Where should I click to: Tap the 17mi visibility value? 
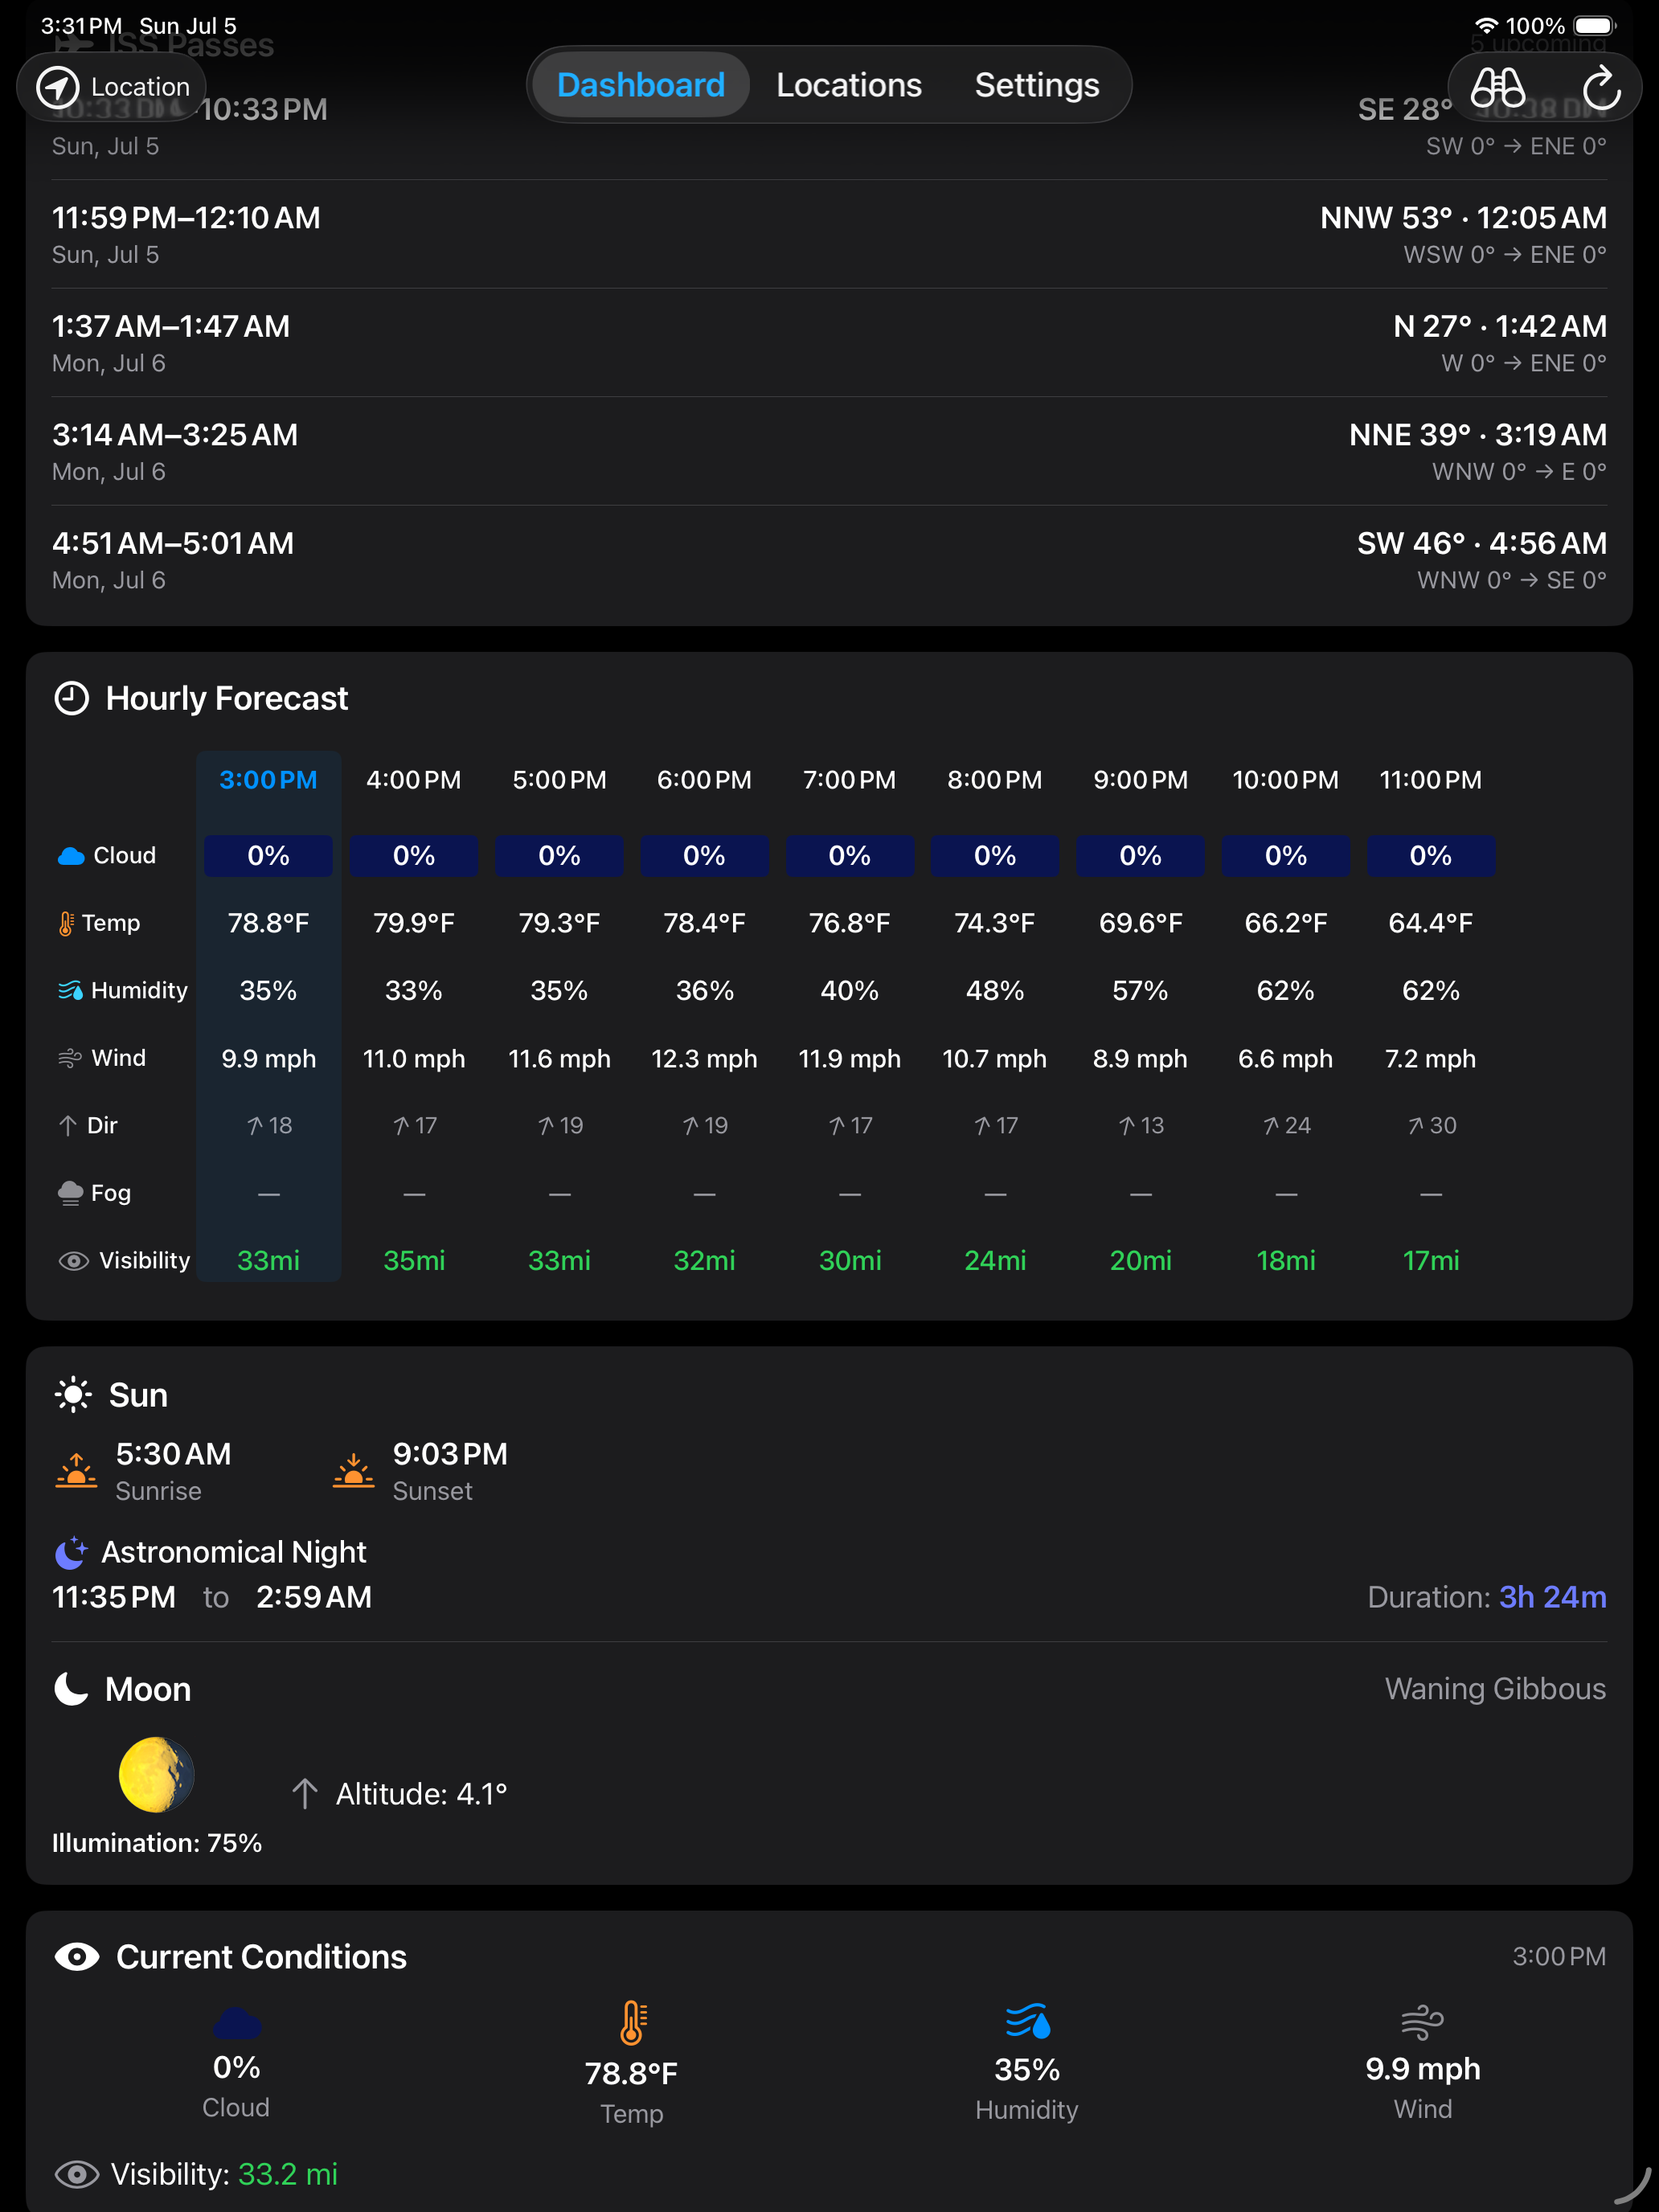tap(1431, 1261)
